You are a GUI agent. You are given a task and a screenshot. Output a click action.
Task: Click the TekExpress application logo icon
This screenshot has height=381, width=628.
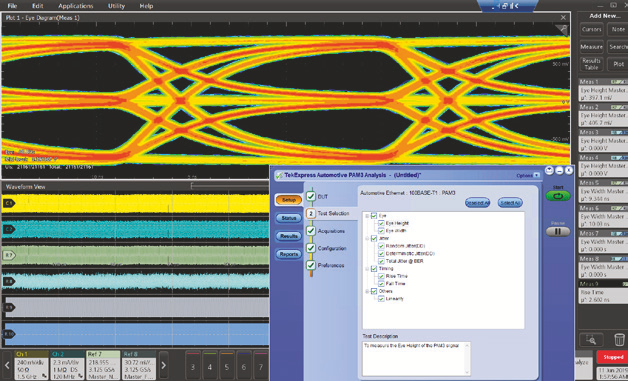(x=279, y=175)
